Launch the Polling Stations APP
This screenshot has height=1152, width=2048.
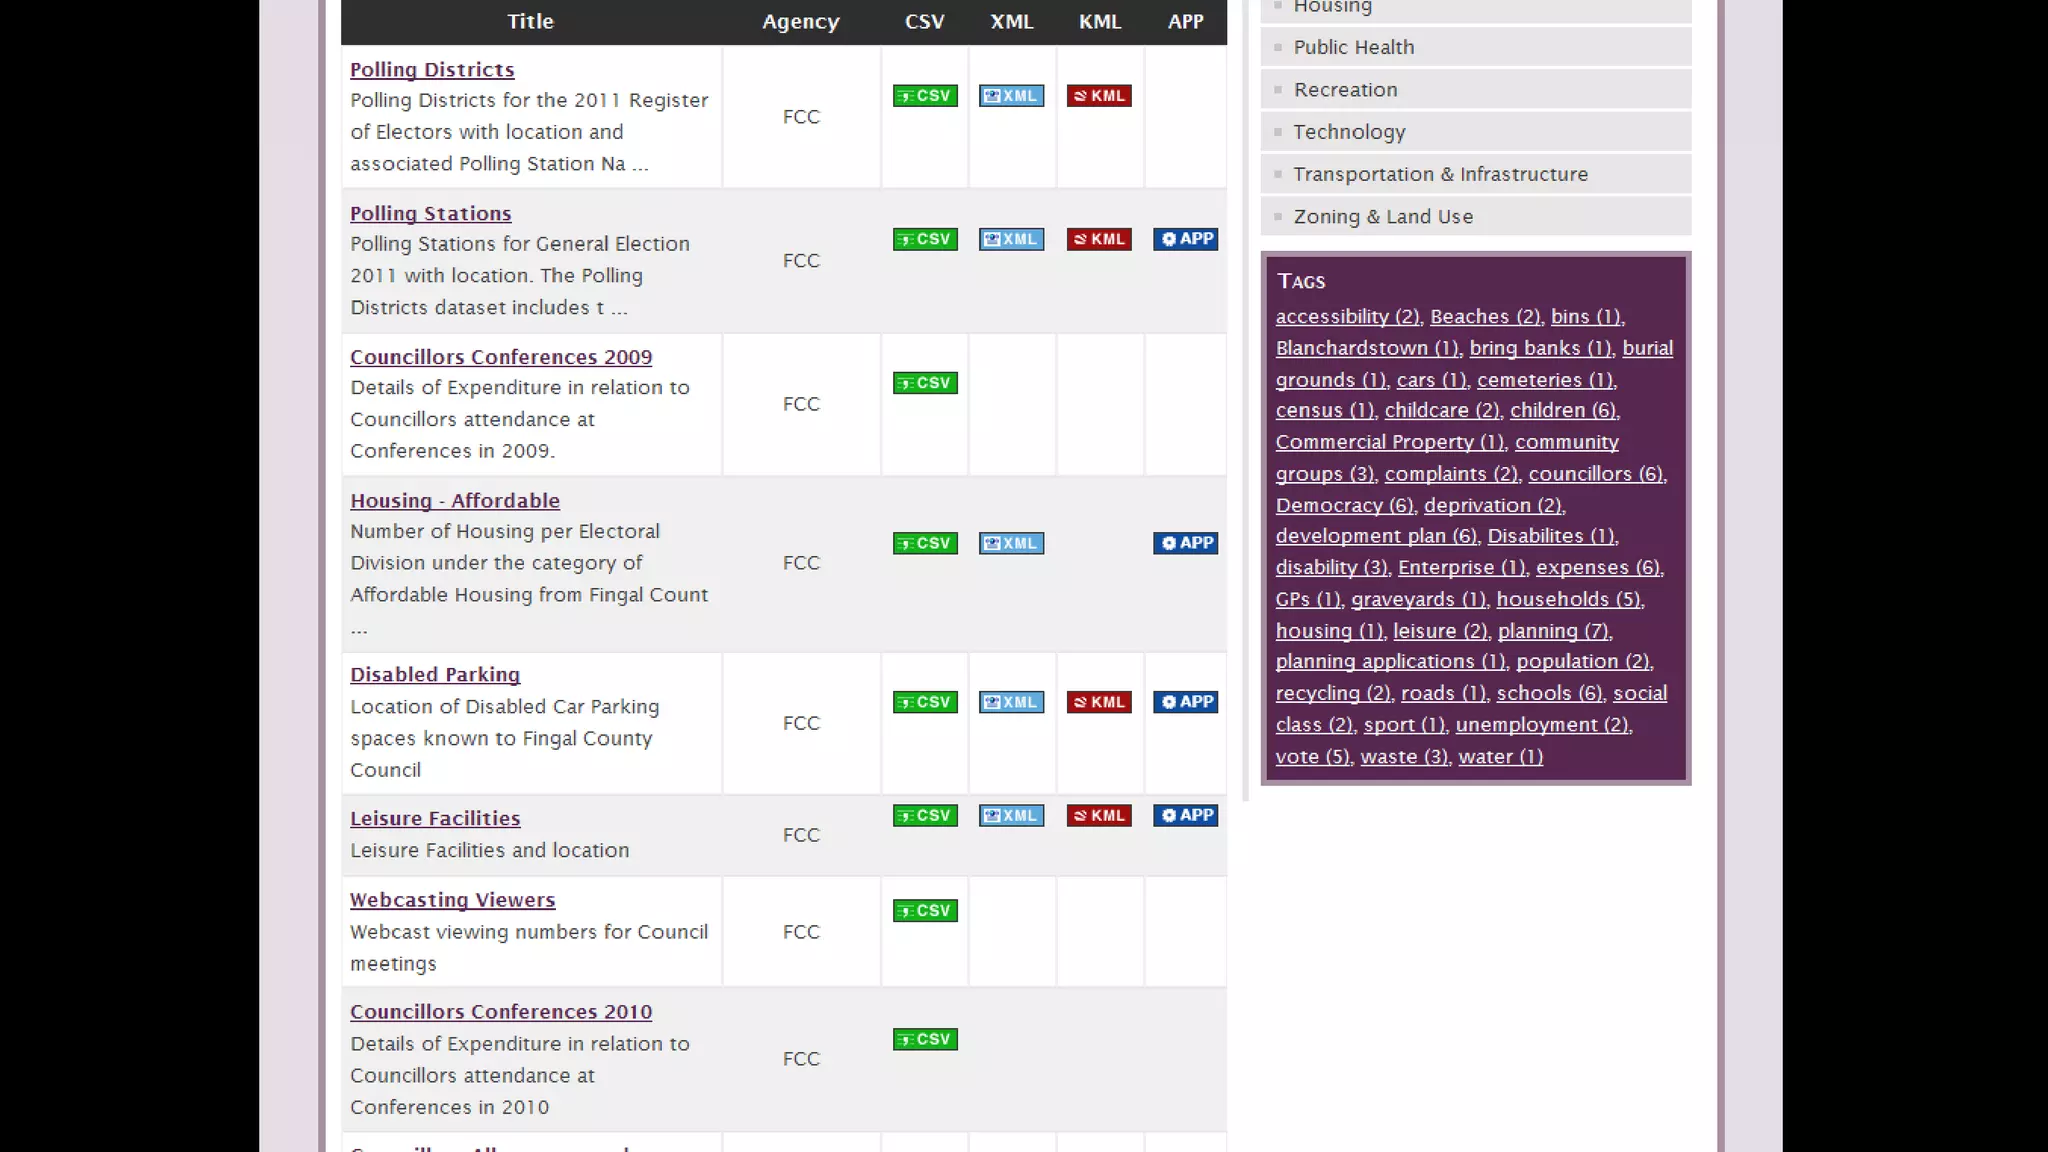point(1185,240)
